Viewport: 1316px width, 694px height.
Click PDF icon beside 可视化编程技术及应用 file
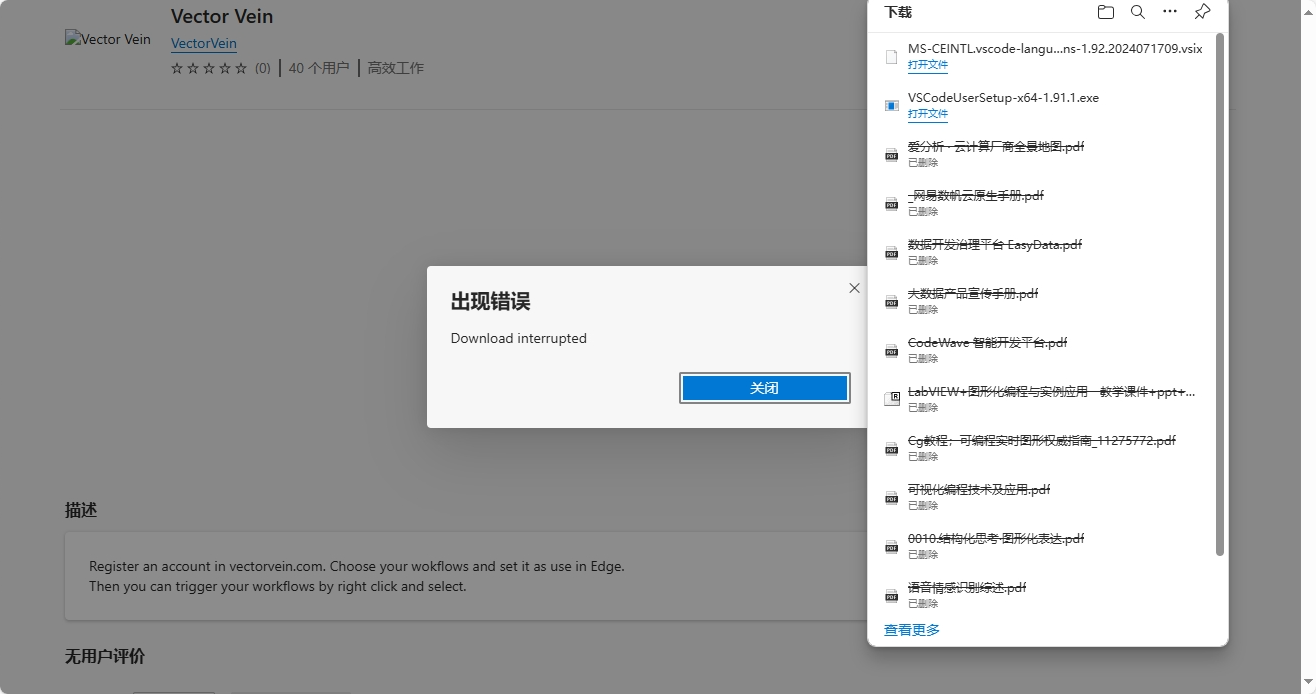[x=891, y=497]
